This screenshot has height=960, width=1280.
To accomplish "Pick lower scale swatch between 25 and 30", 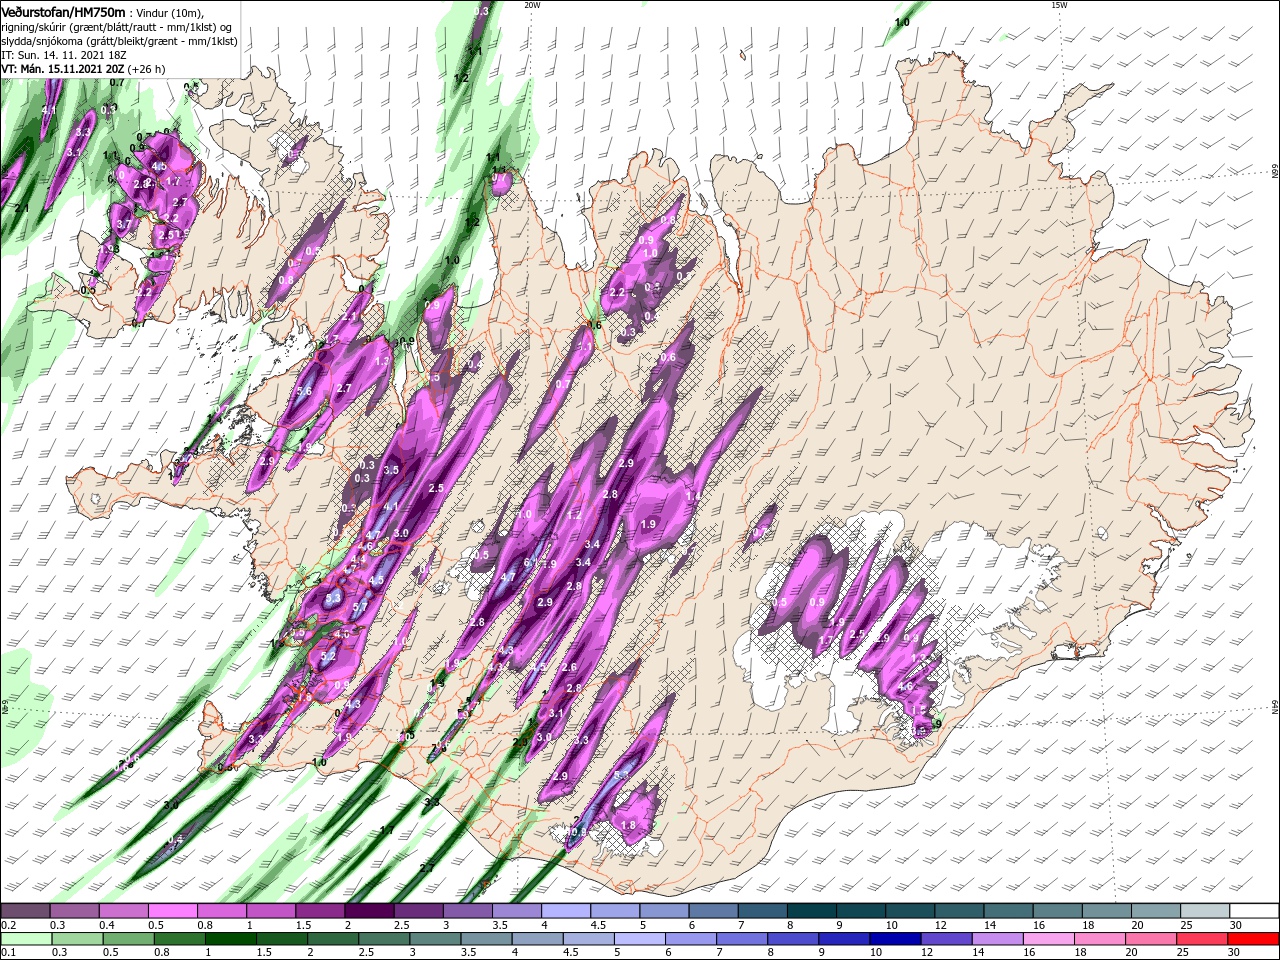I will (1200, 939).
